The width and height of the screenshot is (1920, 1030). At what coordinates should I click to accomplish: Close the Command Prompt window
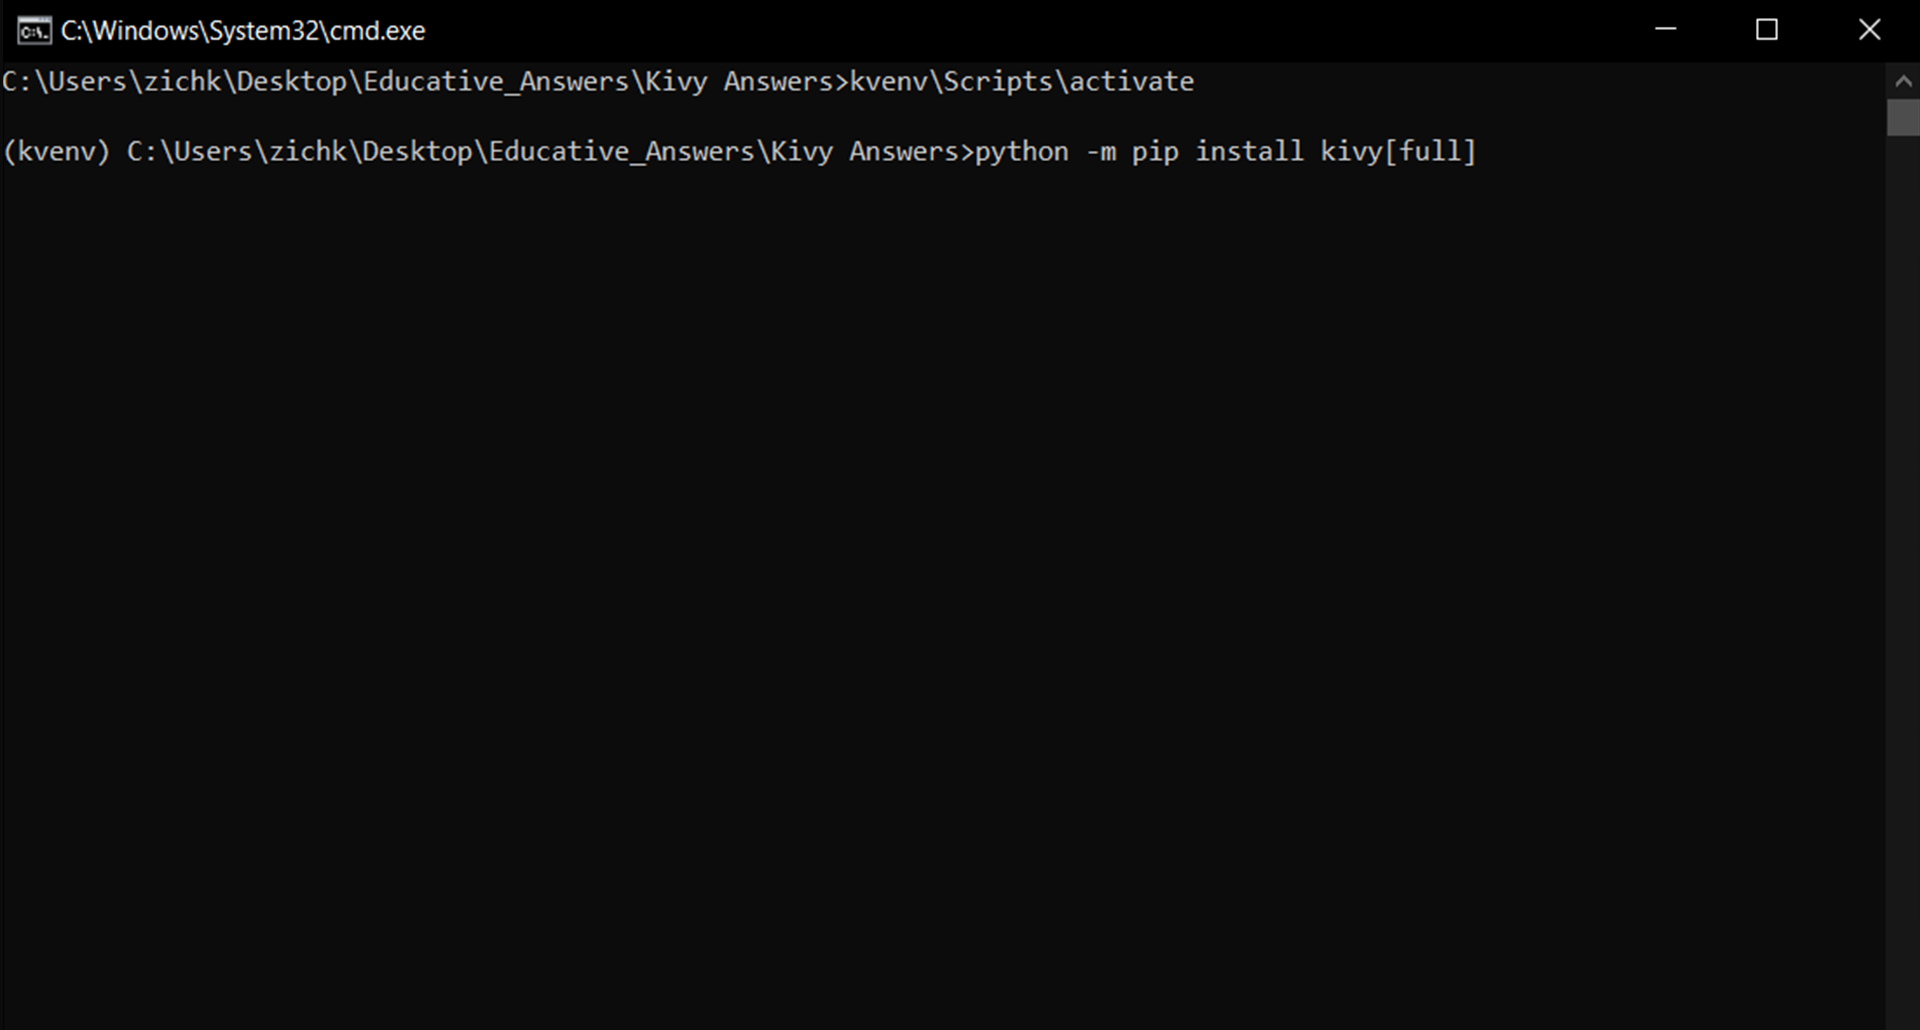click(x=1869, y=30)
